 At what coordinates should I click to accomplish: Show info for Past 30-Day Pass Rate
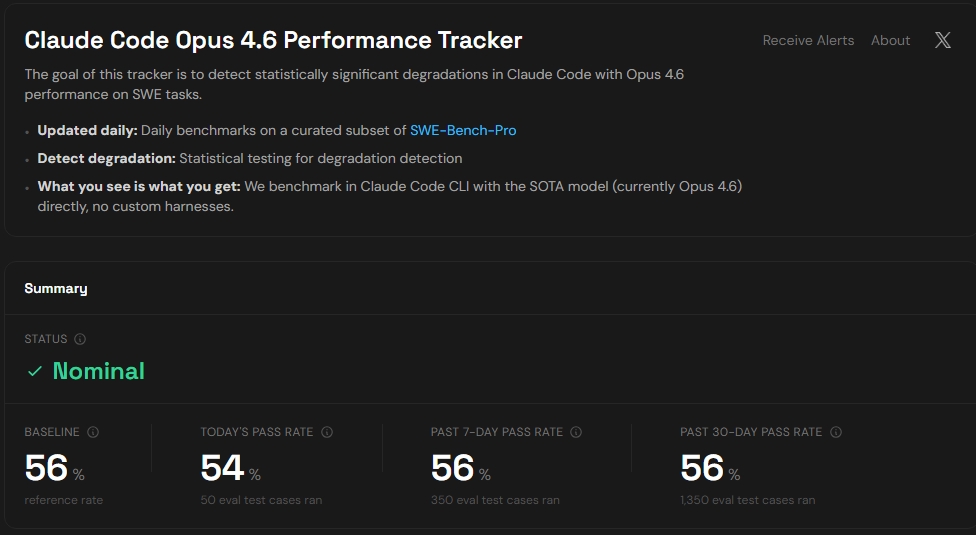coord(836,432)
